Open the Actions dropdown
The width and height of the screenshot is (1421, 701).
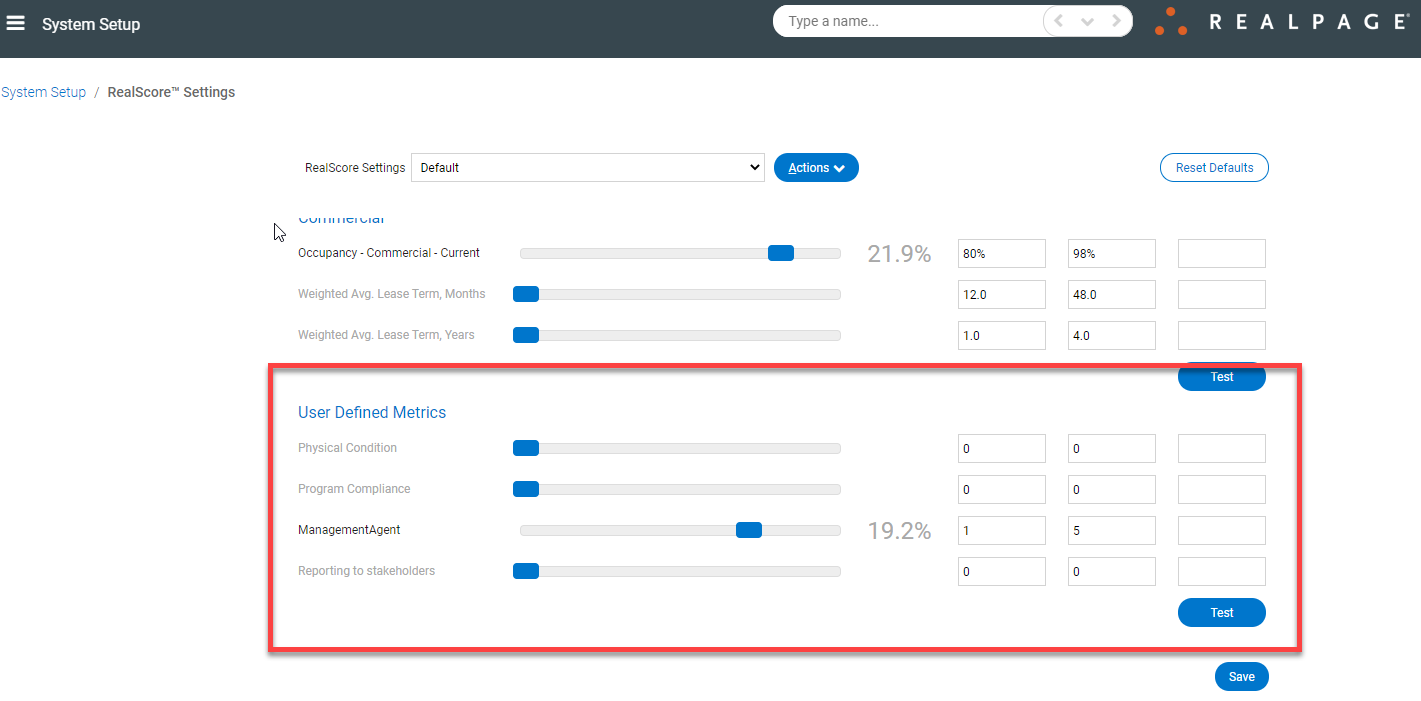(815, 167)
